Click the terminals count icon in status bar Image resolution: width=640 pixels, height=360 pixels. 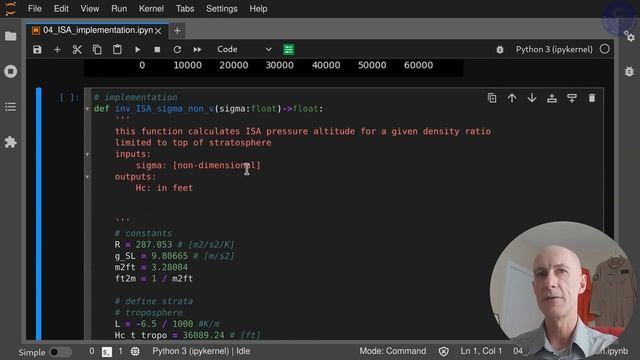click(x=107, y=351)
